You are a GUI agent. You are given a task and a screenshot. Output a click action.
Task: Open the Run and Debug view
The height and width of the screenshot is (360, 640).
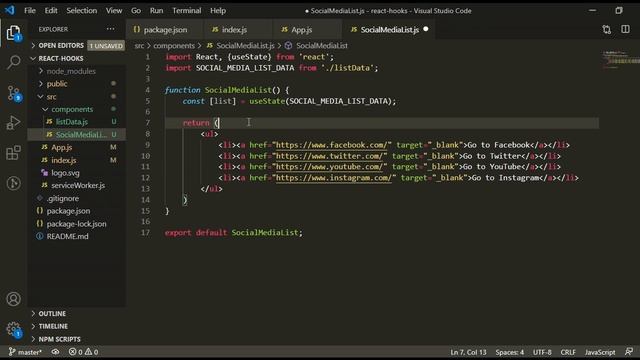click(x=13, y=122)
